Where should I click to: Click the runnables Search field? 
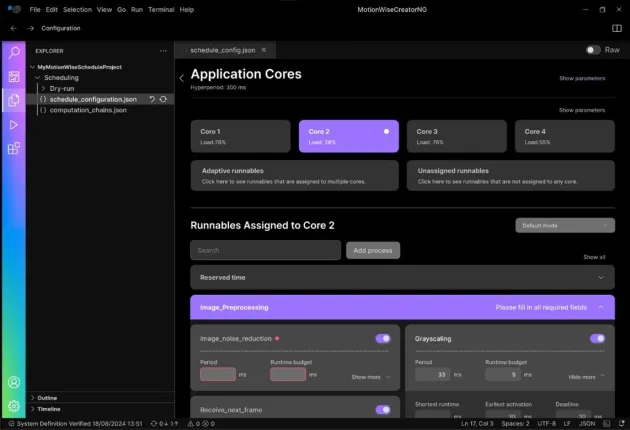click(x=265, y=250)
